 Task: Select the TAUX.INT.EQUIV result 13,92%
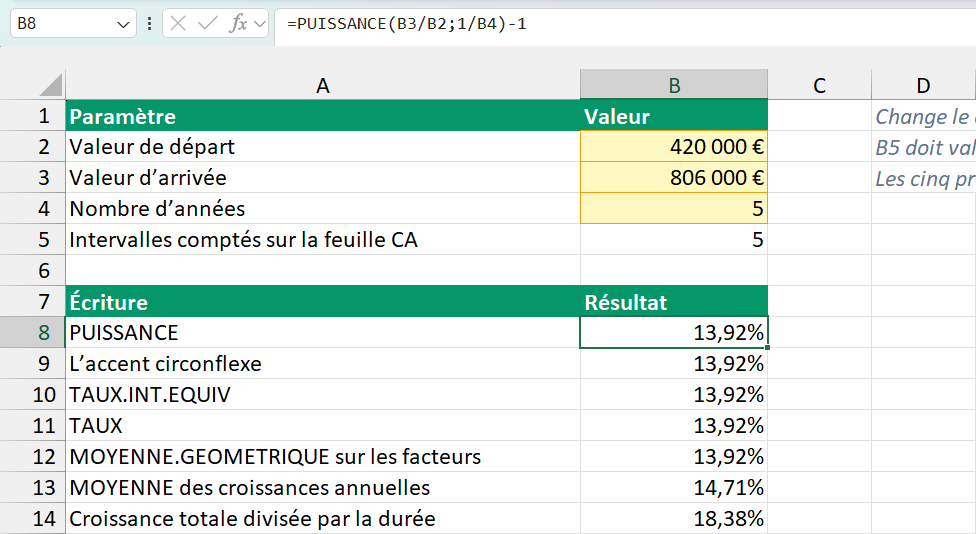[673, 395]
